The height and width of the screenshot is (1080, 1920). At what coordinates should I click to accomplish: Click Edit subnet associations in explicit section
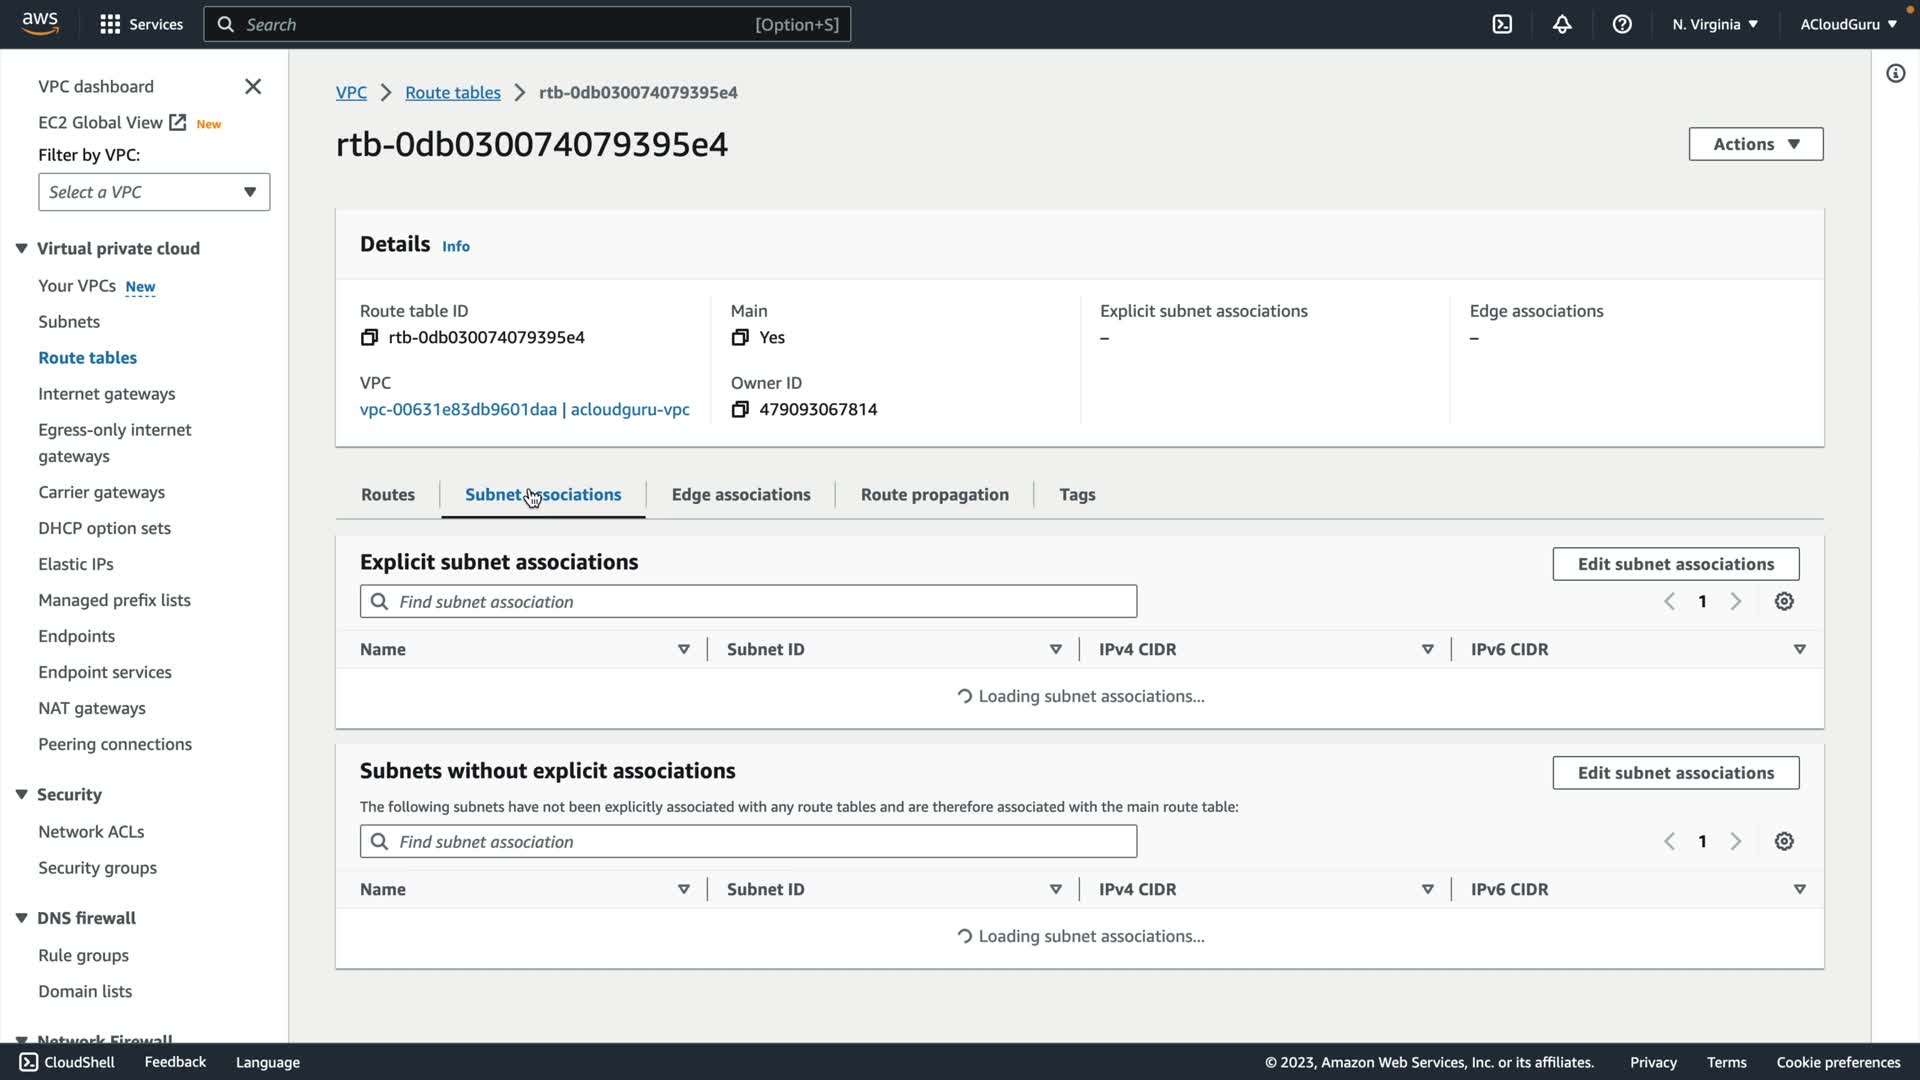(1675, 564)
